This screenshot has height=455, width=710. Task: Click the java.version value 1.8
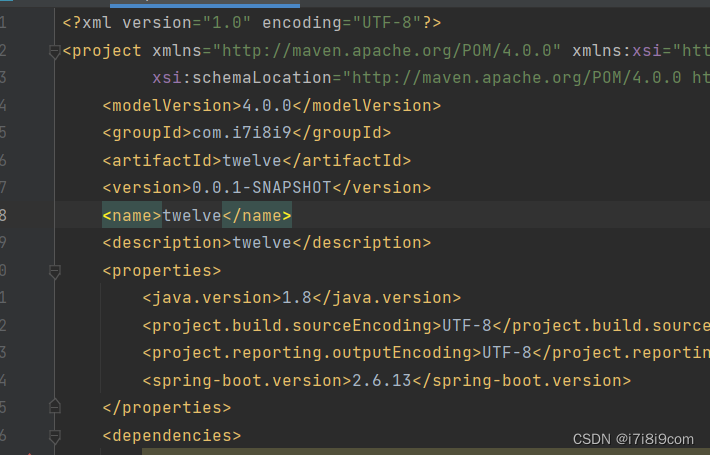tap(297, 298)
